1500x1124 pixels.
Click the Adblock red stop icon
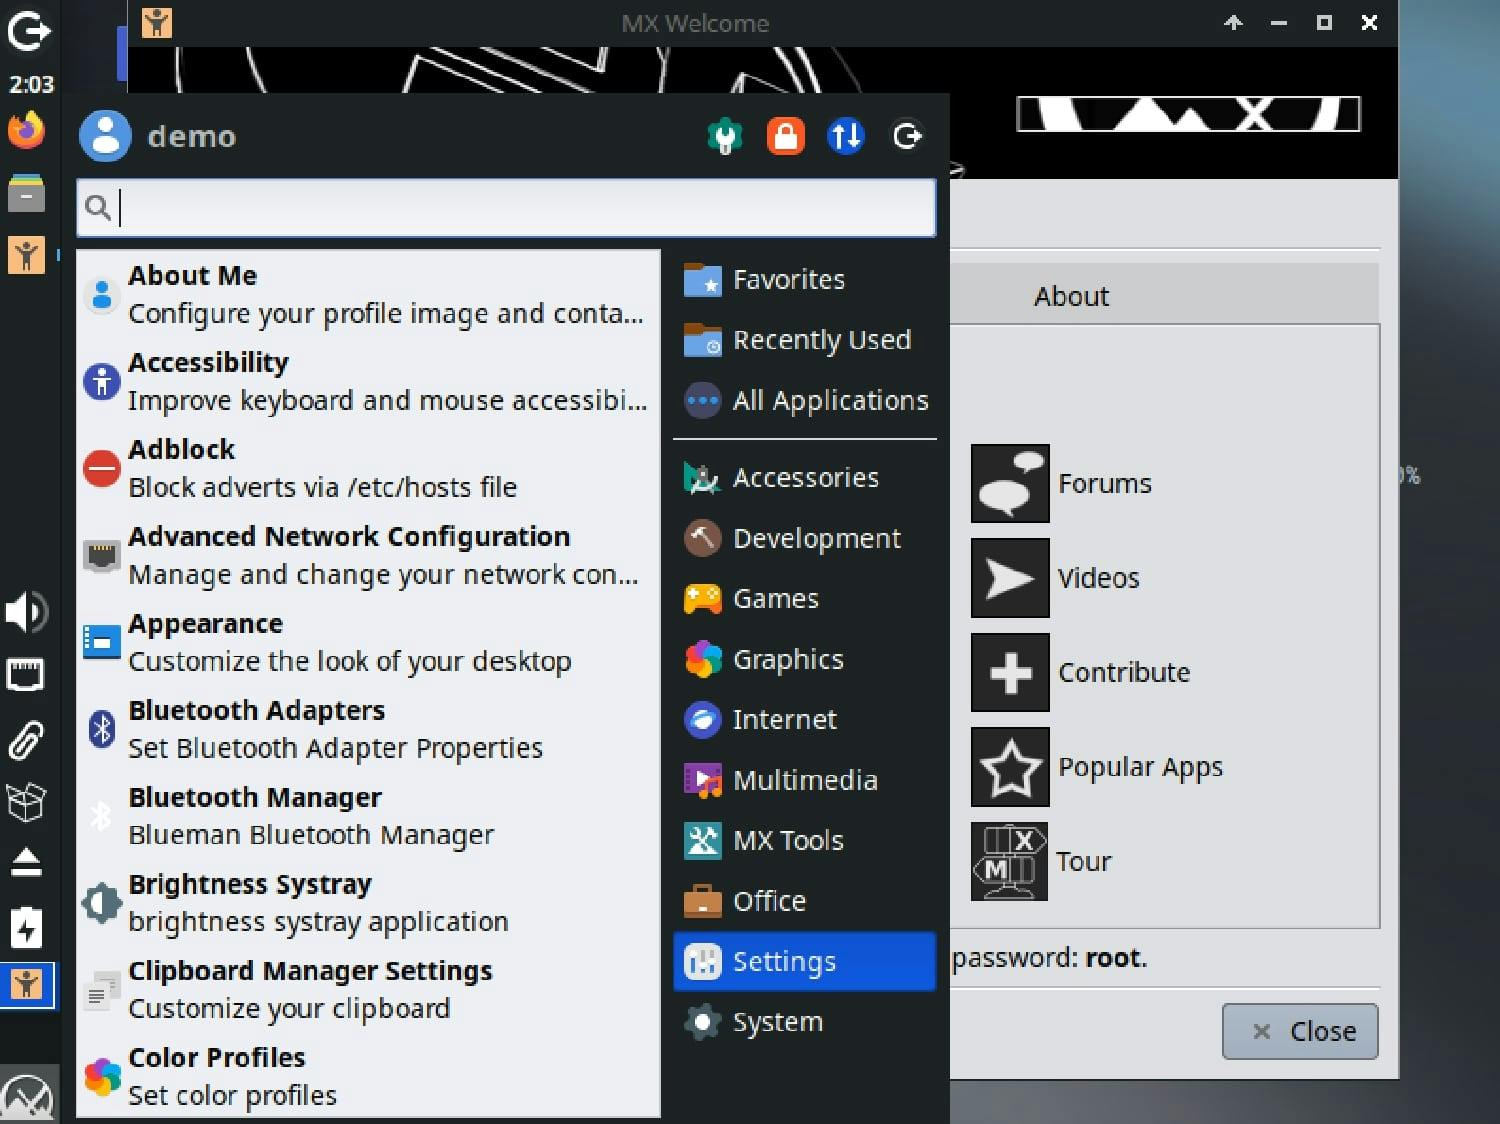[x=102, y=468]
